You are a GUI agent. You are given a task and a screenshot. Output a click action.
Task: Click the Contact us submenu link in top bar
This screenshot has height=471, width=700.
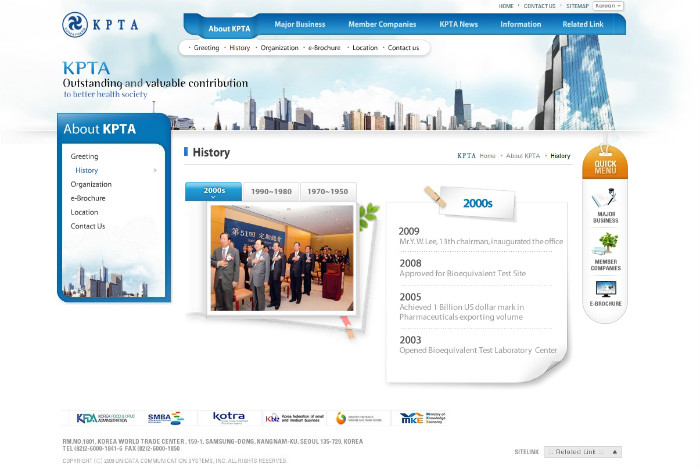pos(403,48)
